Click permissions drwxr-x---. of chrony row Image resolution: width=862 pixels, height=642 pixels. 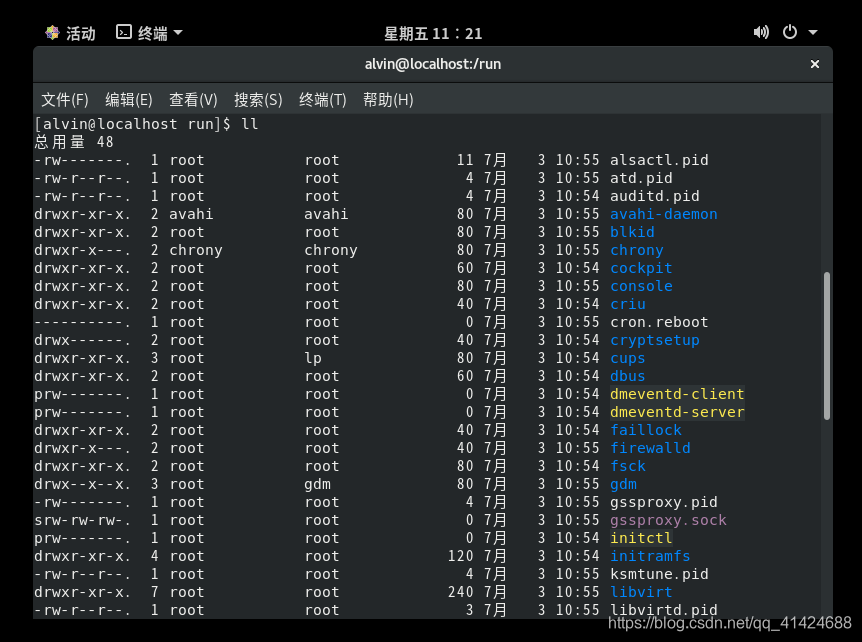click(x=83, y=251)
